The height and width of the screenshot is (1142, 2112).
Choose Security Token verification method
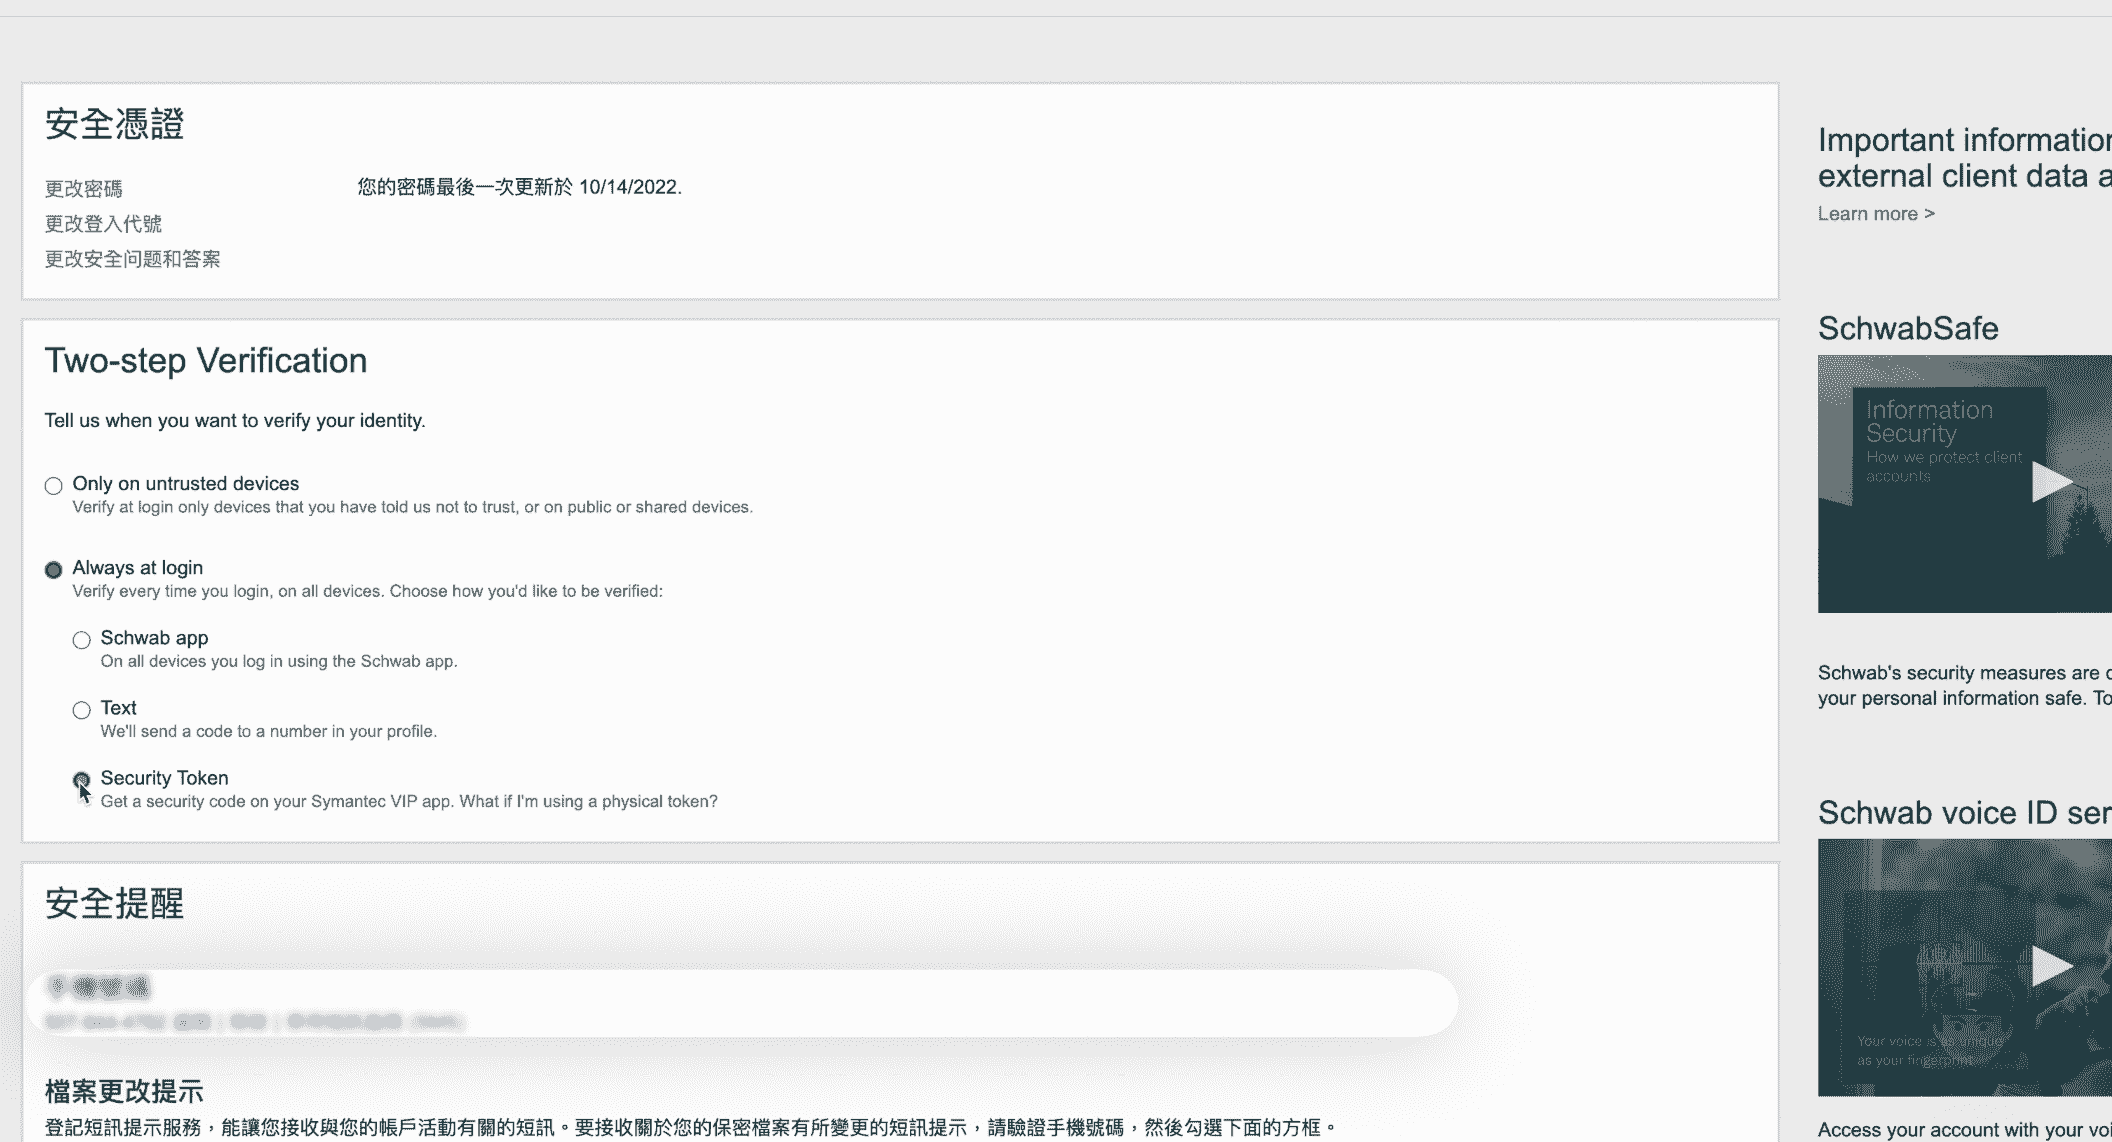(x=82, y=780)
